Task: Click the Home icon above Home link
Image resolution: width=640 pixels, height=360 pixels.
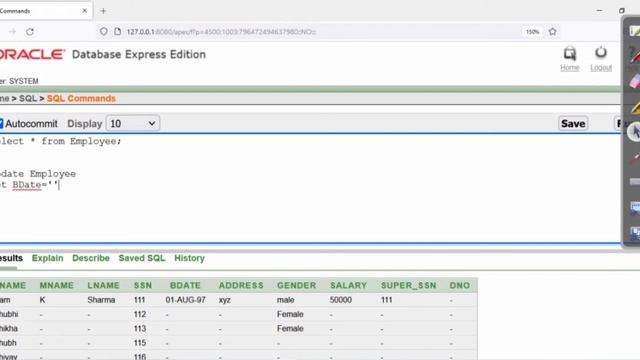Action: (x=570, y=53)
